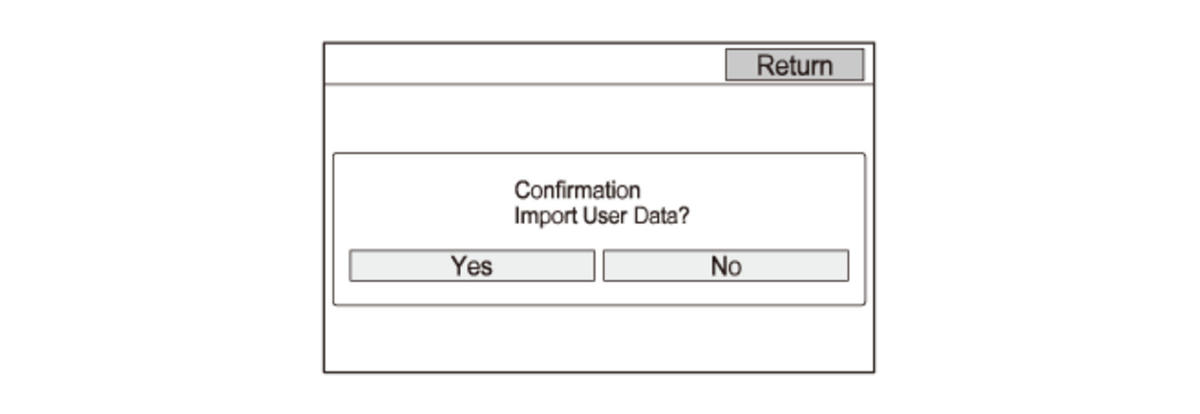Screen dimensions: 1200x414
Task: Click the blank area above the confirmation box
Action: coord(598,118)
